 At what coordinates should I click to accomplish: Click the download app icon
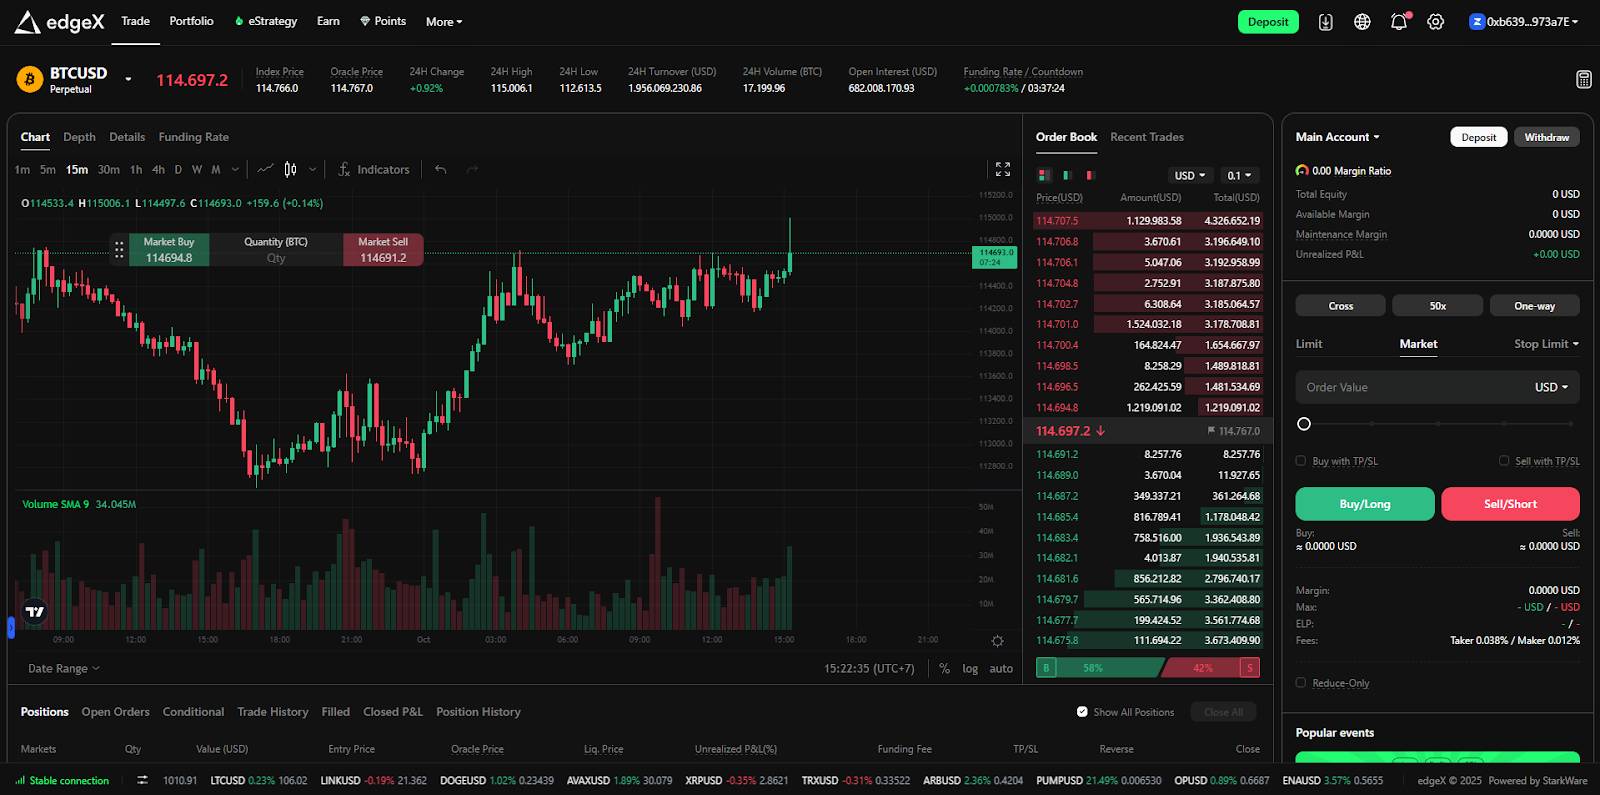[x=1325, y=22]
